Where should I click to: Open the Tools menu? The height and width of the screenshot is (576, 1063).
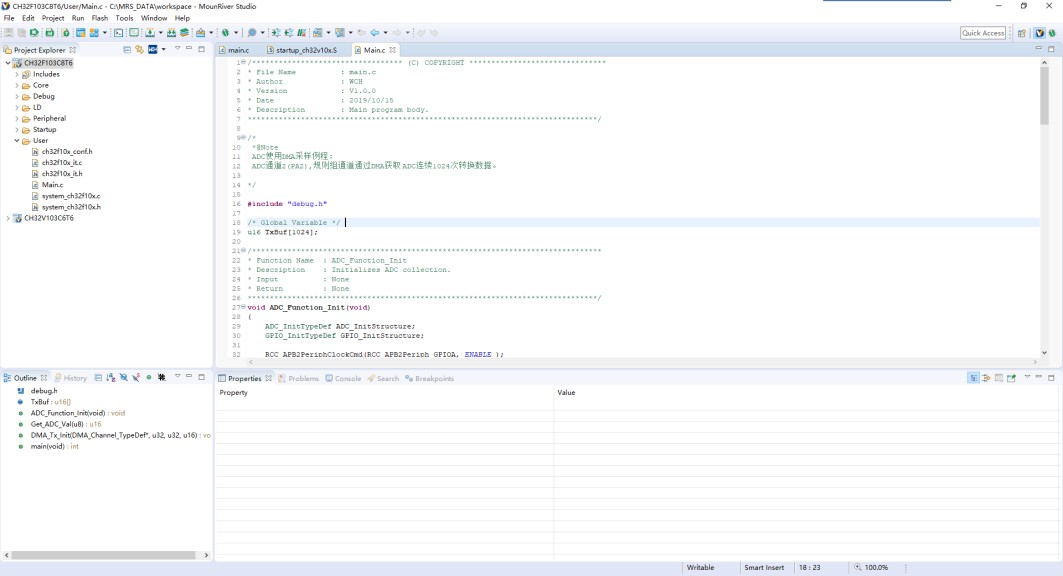pos(124,18)
